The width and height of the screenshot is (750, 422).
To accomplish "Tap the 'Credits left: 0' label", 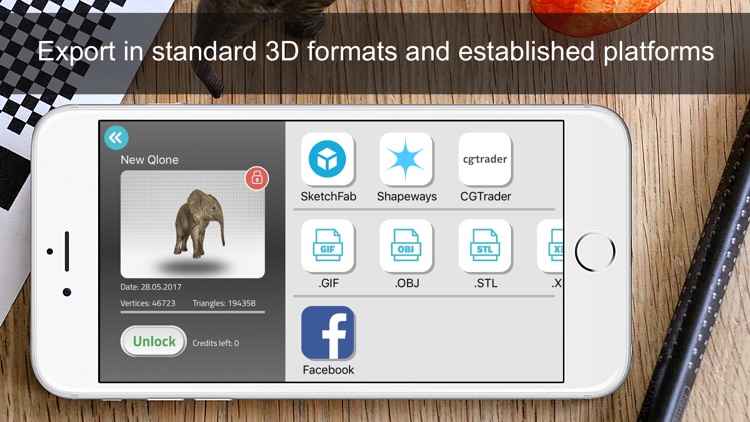I will pyautogui.click(x=216, y=343).
